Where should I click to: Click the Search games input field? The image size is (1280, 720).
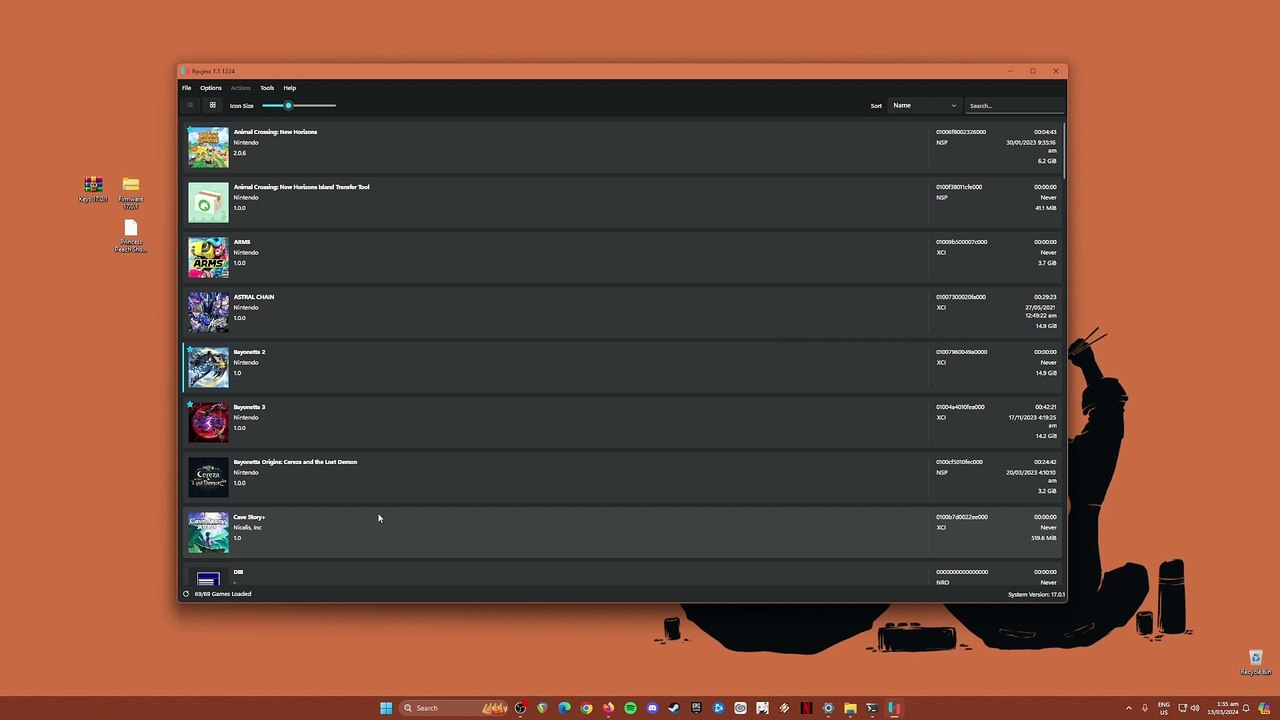coord(1014,105)
